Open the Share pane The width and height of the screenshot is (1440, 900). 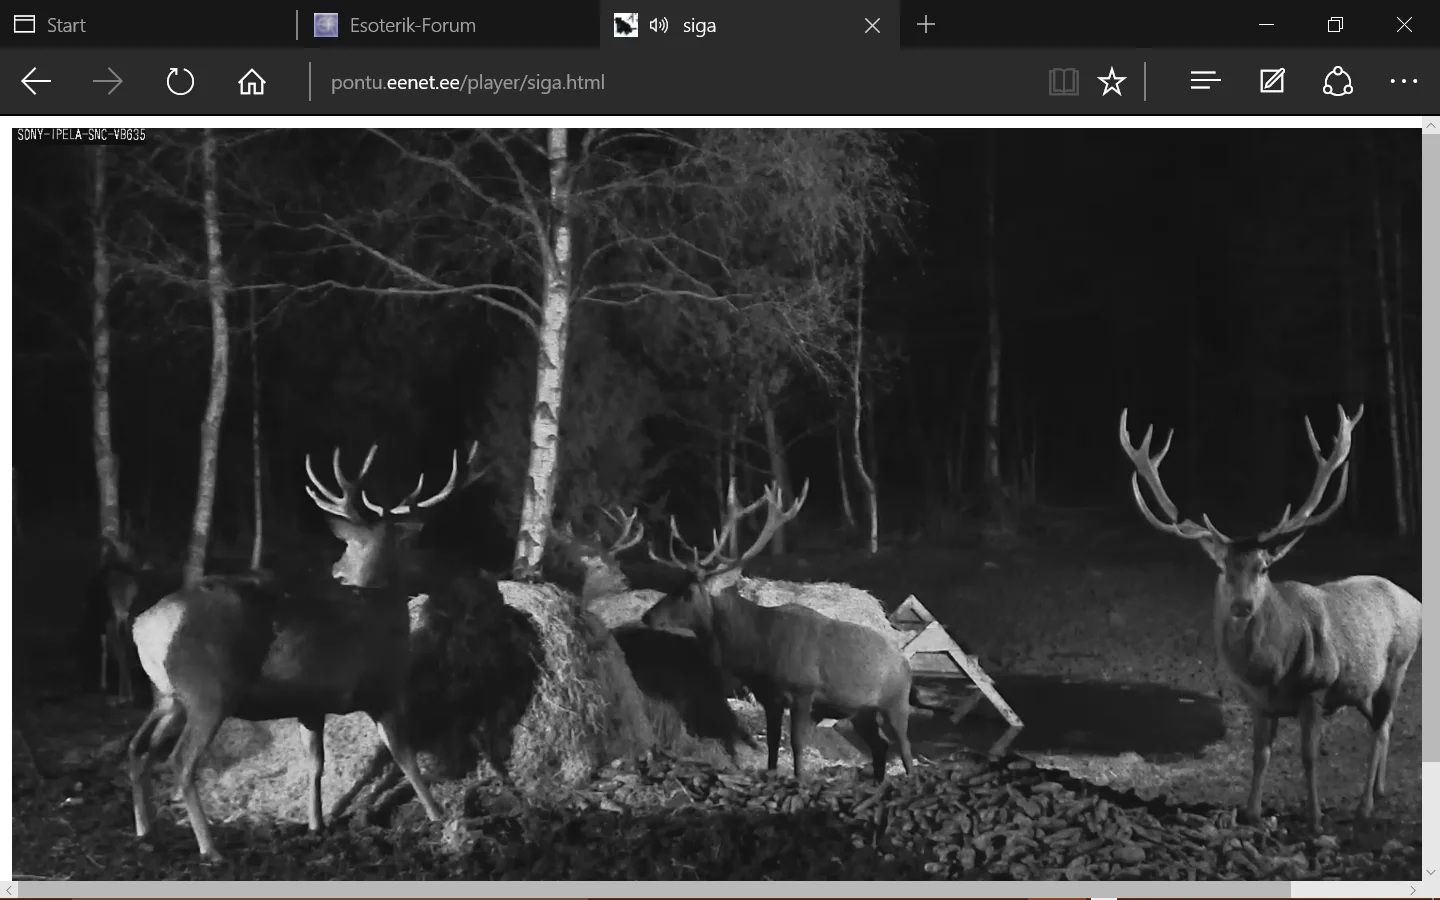click(x=1338, y=82)
